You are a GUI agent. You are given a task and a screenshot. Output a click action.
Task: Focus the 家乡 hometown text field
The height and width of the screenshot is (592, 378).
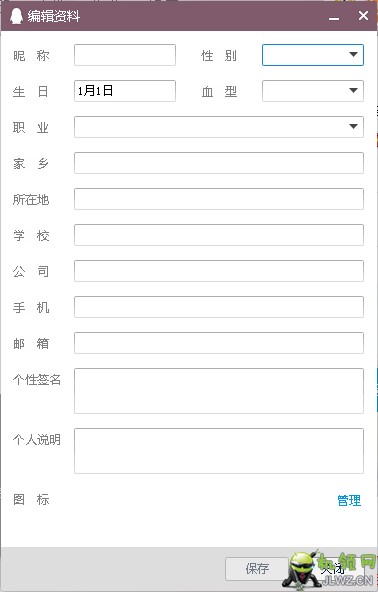(219, 163)
